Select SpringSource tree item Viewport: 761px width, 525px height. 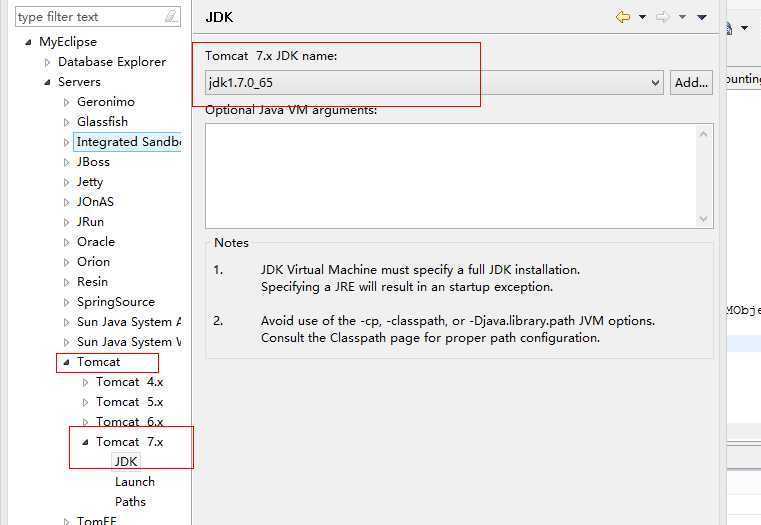click(x=116, y=302)
